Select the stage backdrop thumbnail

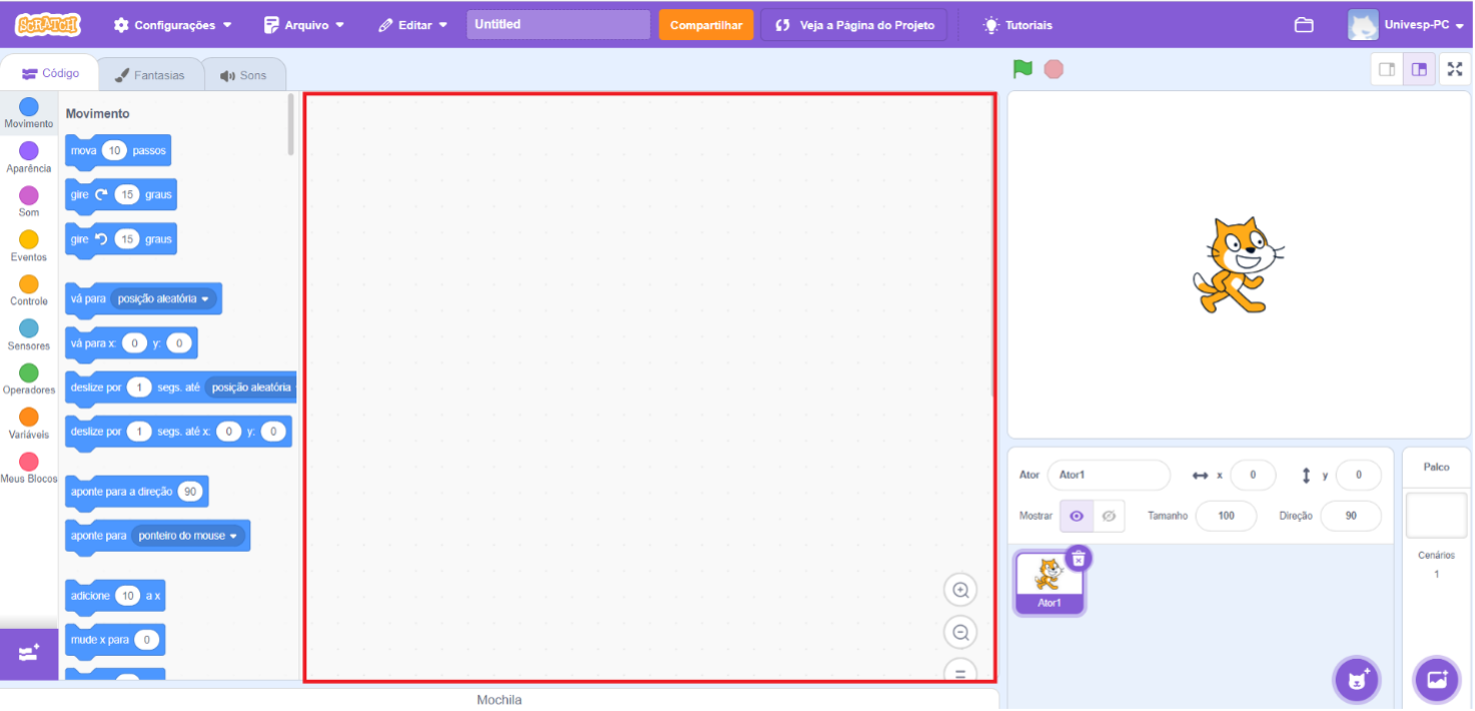(1436, 515)
